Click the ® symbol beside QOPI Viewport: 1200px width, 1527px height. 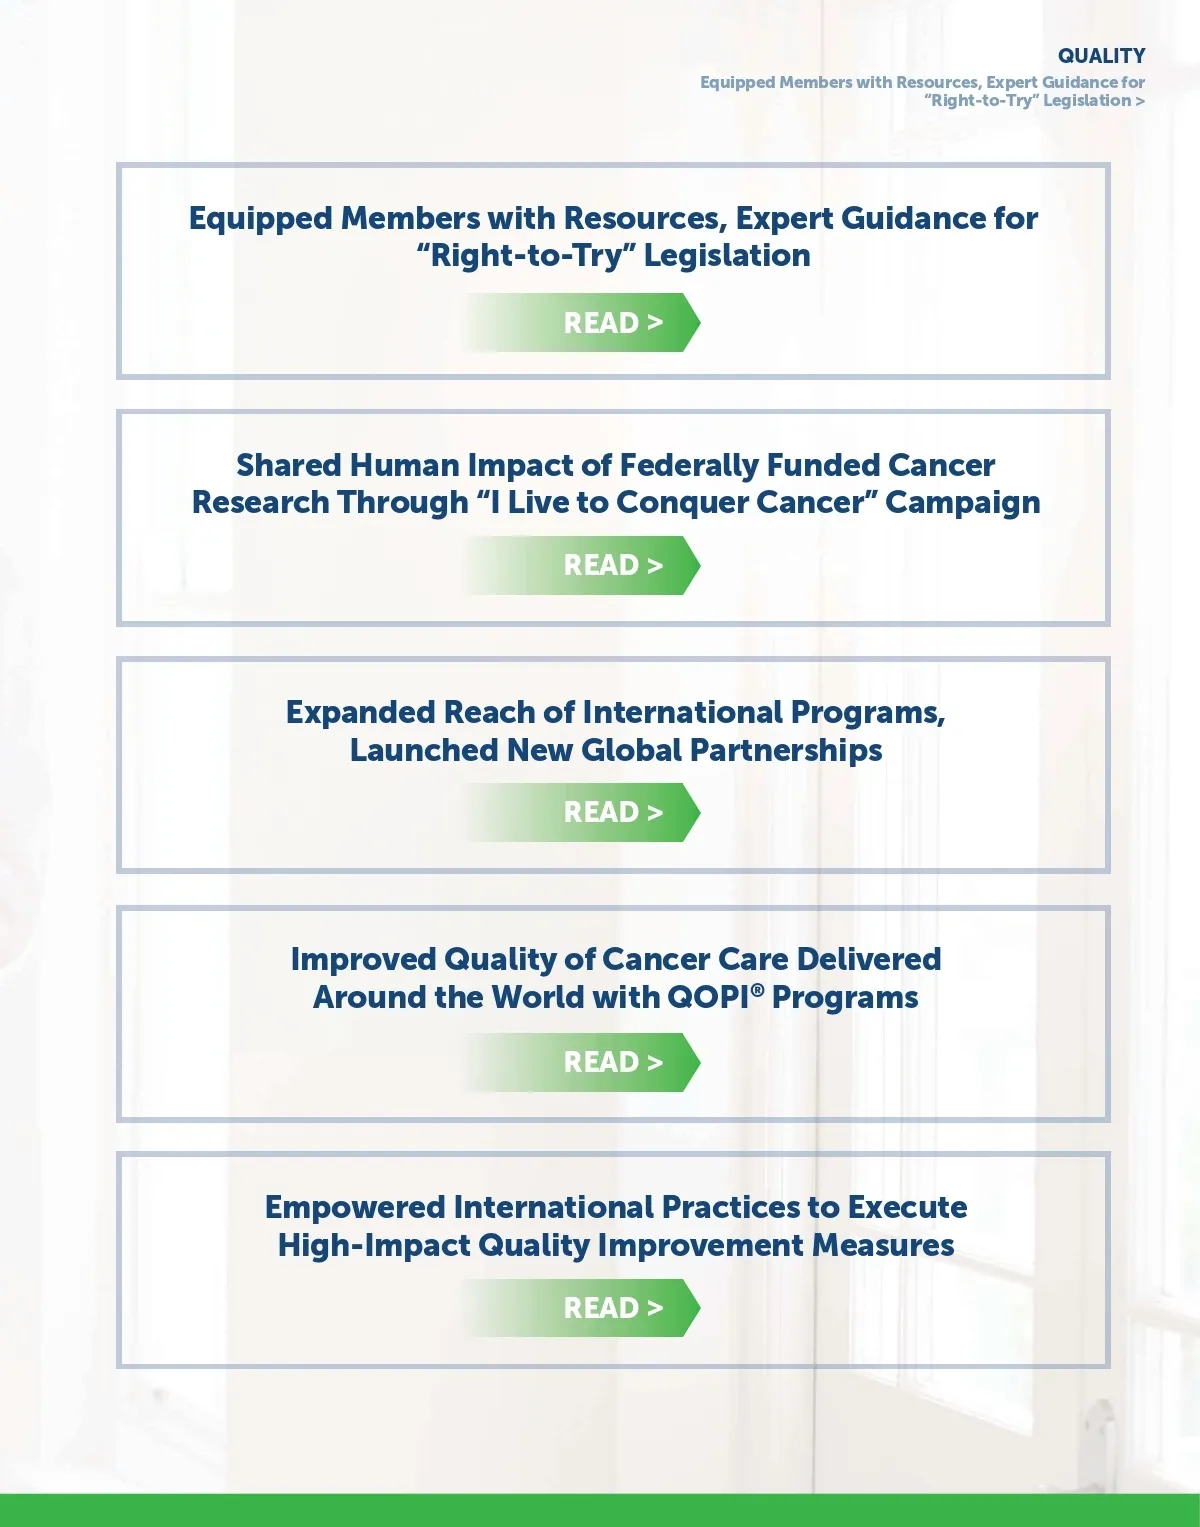757,989
